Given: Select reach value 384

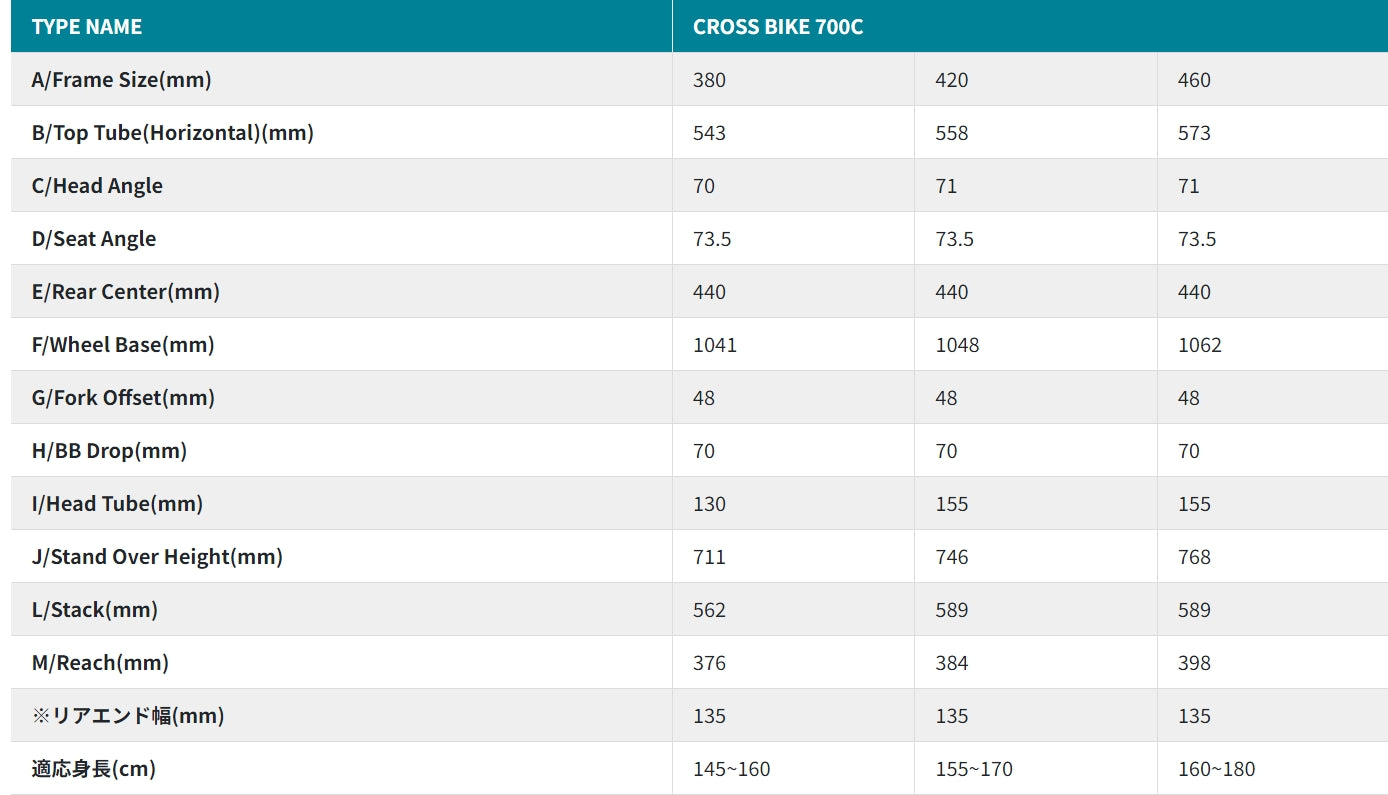Looking at the screenshot, I should 951,663.
